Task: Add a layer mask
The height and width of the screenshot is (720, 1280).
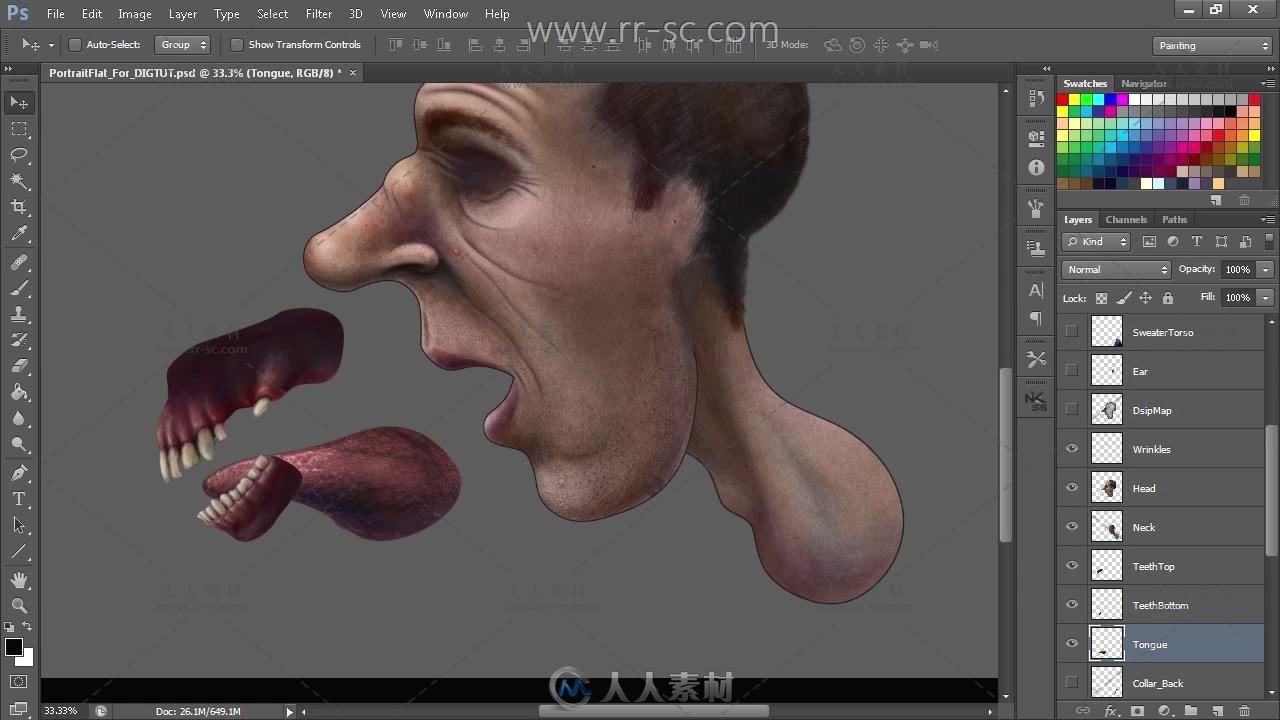Action: 1137,710
